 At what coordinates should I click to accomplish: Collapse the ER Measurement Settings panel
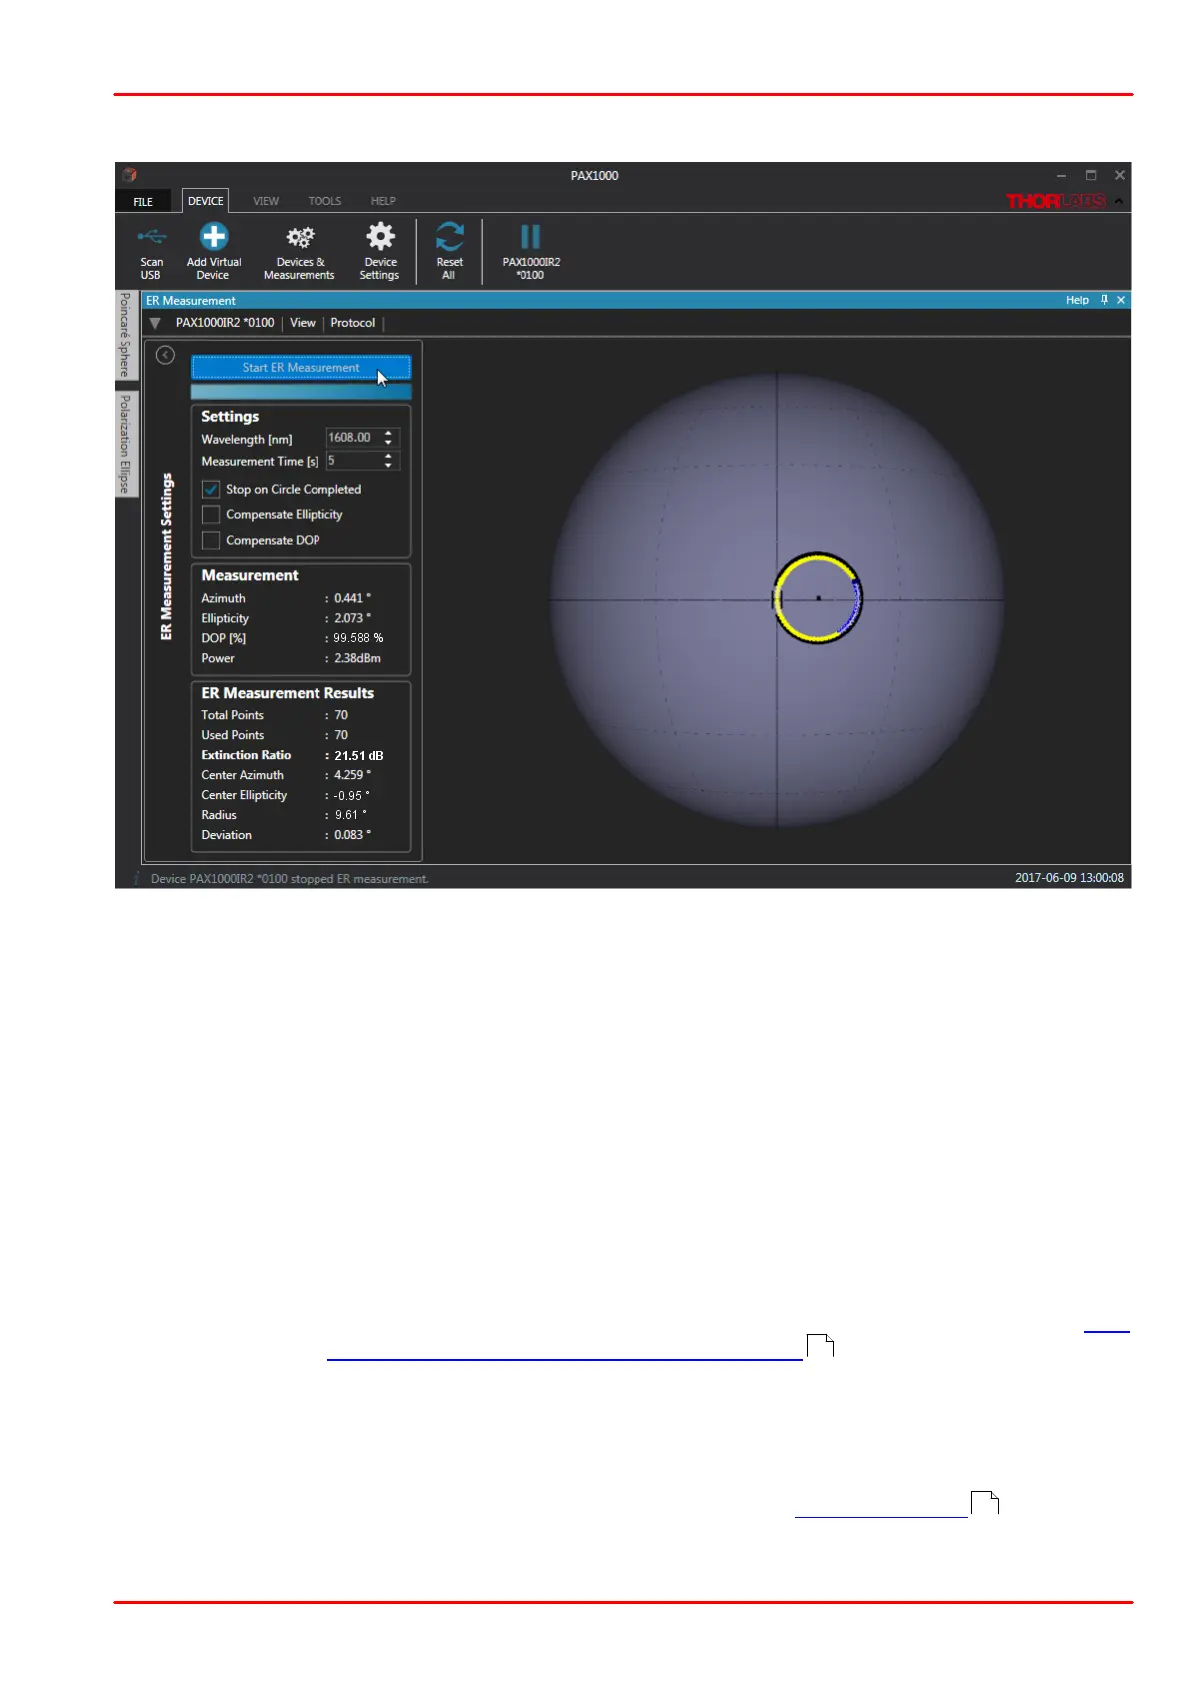(x=166, y=355)
